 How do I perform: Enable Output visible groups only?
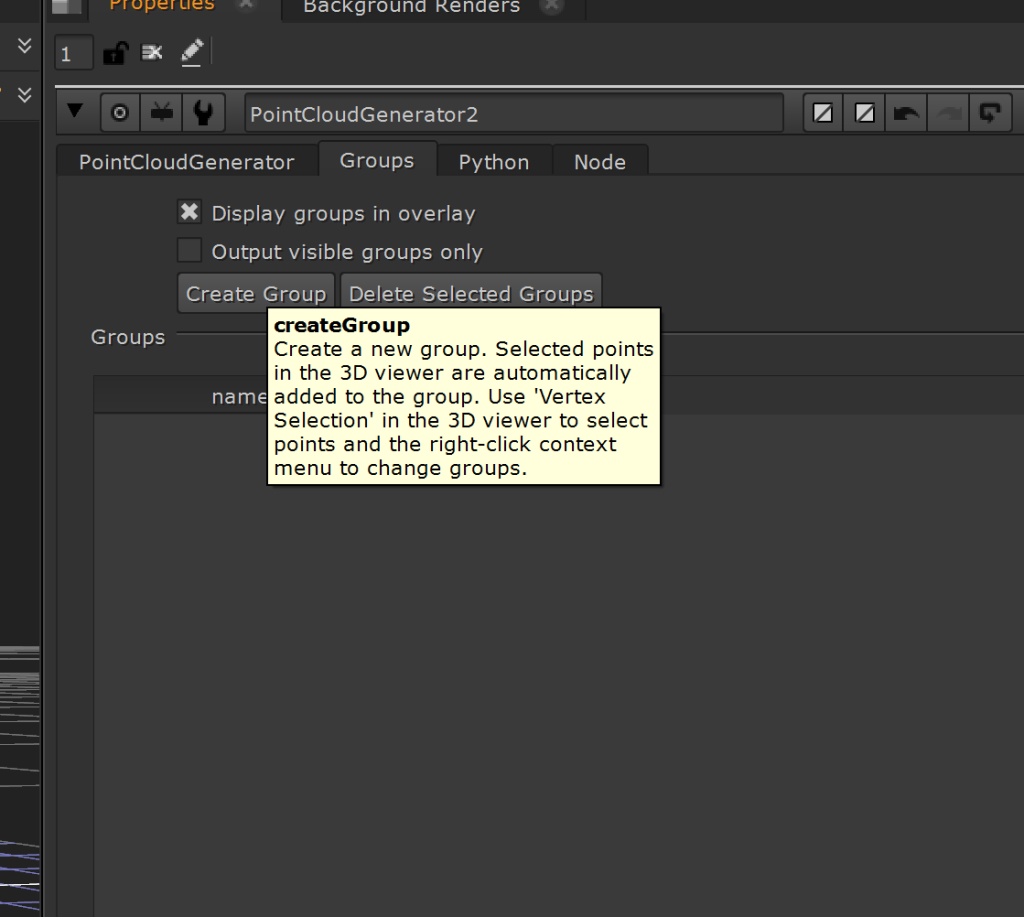coord(189,250)
